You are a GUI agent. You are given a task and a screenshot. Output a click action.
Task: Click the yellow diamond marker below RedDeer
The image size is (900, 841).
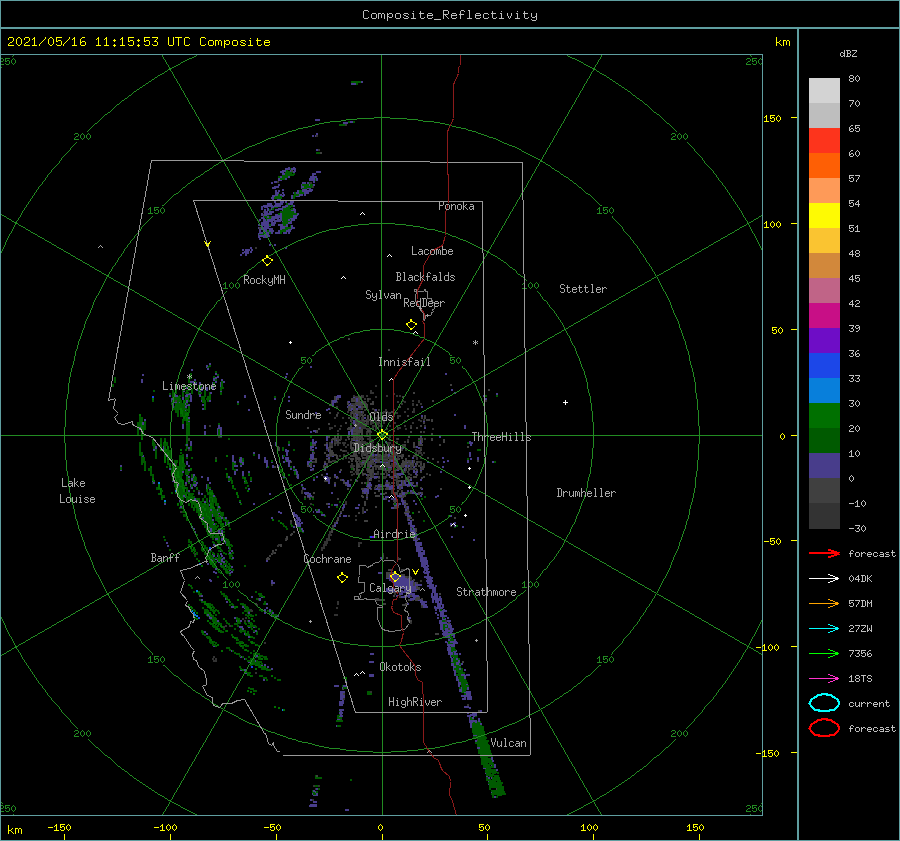coord(412,325)
